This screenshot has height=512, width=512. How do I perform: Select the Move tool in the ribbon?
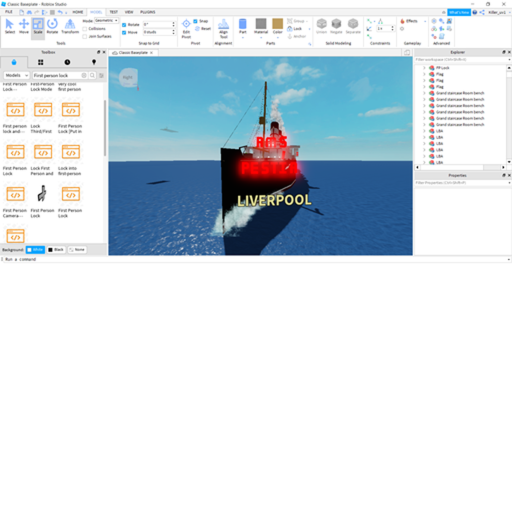pyautogui.click(x=24, y=26)
